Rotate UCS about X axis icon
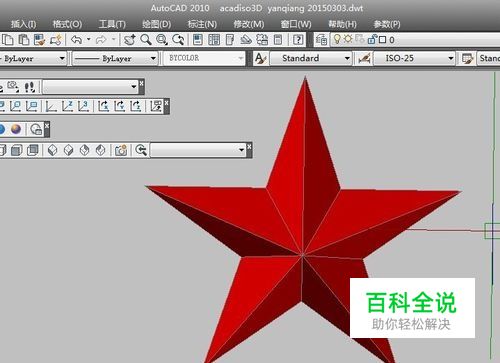 click(103, 106)
